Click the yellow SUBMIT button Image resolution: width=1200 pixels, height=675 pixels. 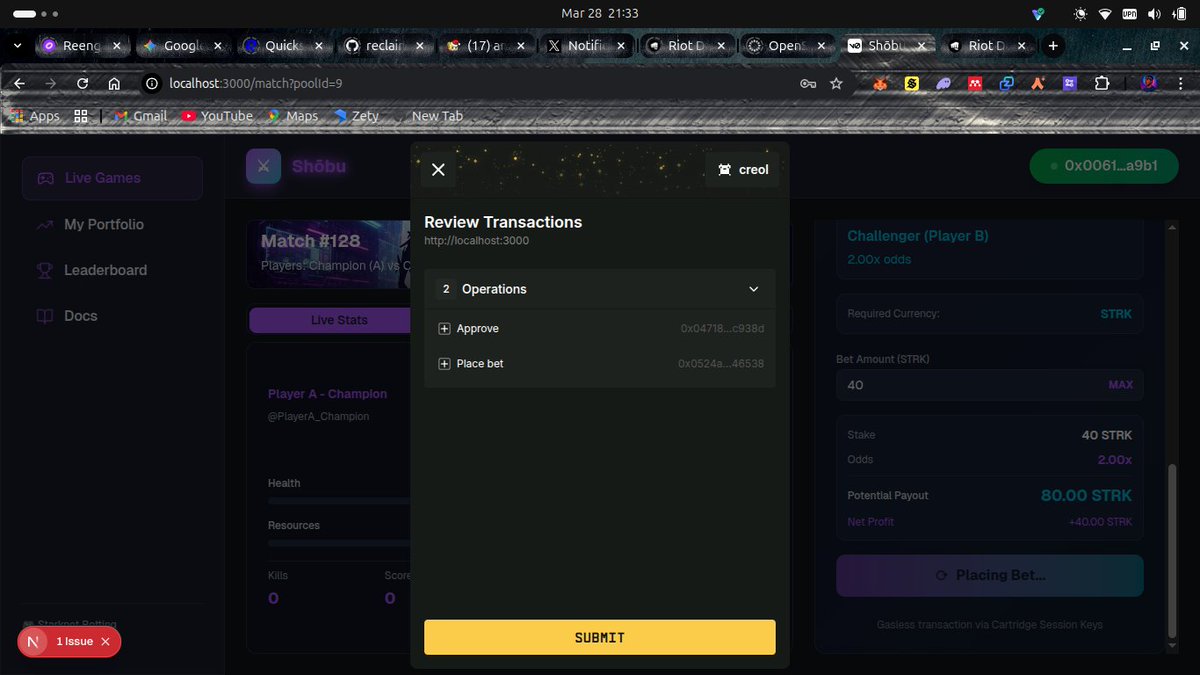(x=600, y=637)
